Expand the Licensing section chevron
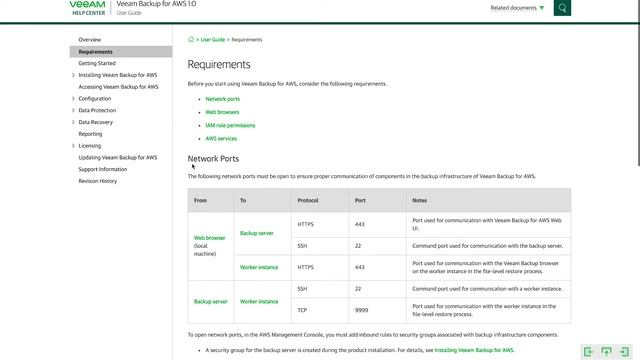 (x=73, y=146)
